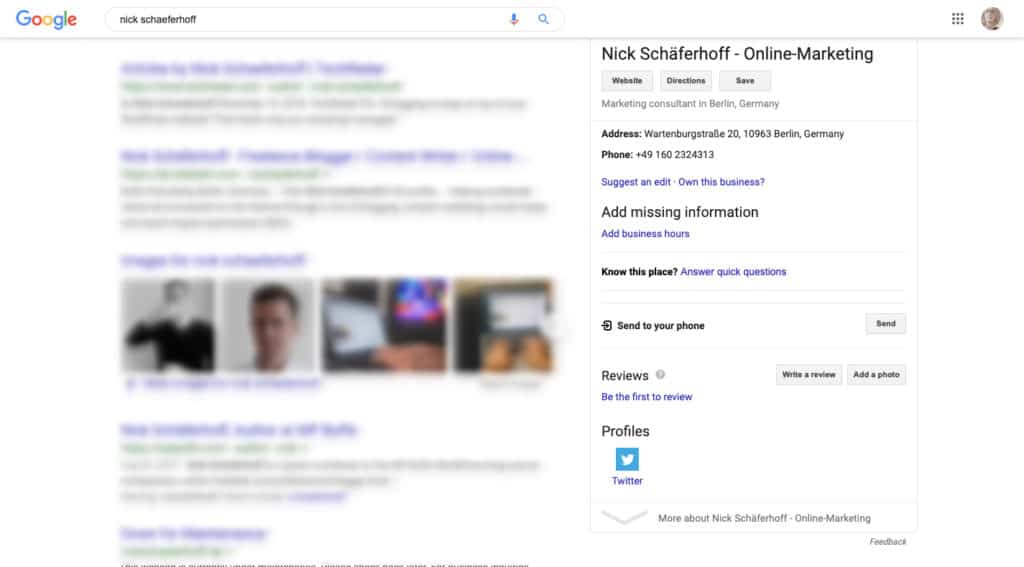The width and height of the screenshot is (1024, 567).
Task: Expand more about Nick Schäferhoff chevron
Action: [624, 517]
